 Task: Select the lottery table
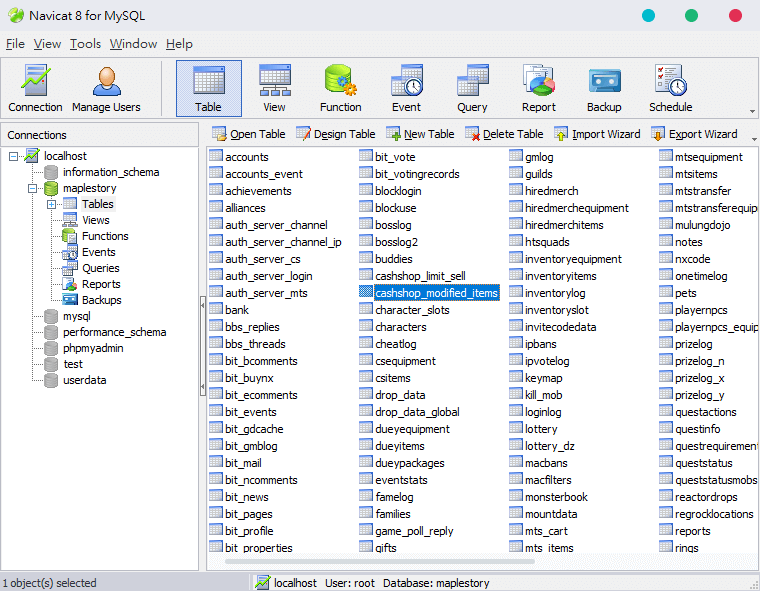(541, 429)
